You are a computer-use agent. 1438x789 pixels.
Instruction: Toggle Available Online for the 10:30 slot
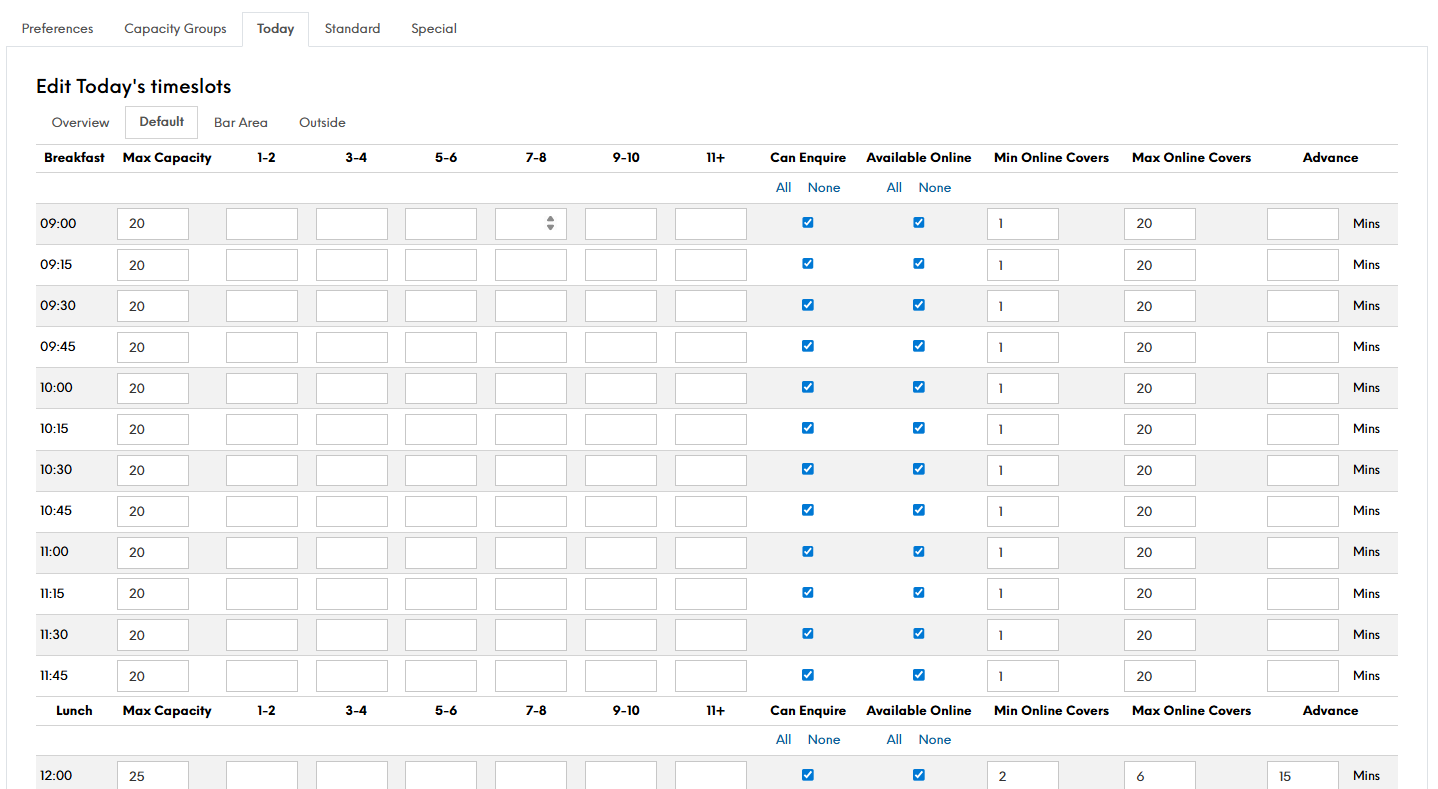918,469
